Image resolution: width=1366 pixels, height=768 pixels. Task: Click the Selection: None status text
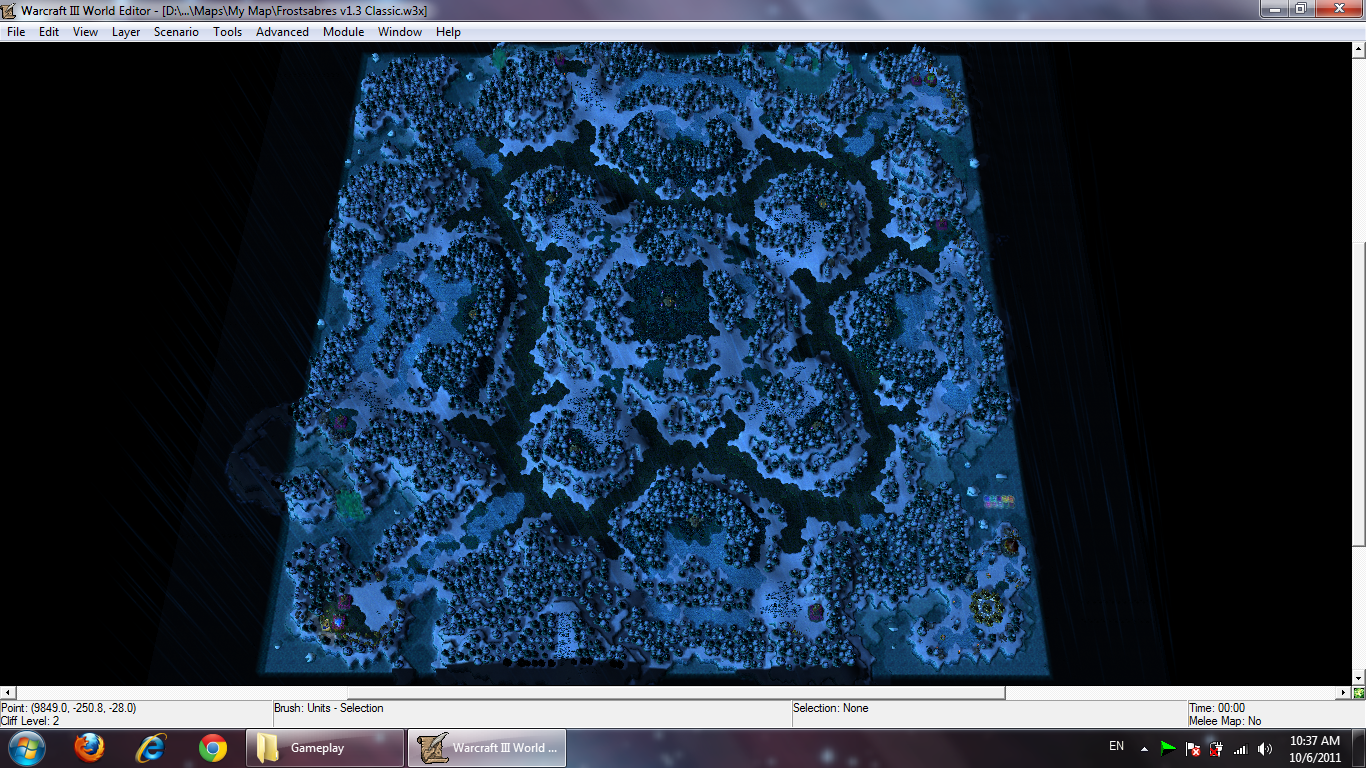tap(831, 708)
